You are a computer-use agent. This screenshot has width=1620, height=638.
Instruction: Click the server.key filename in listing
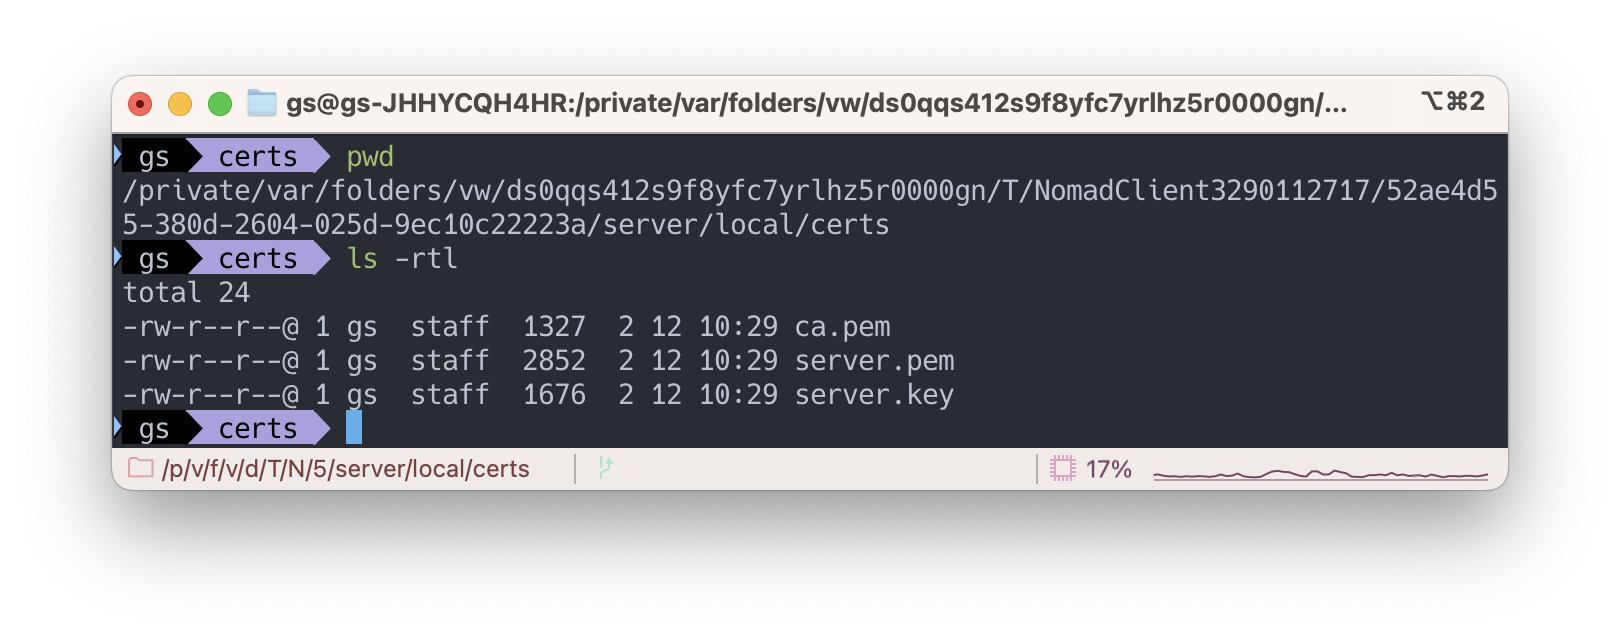coord(874,395)
